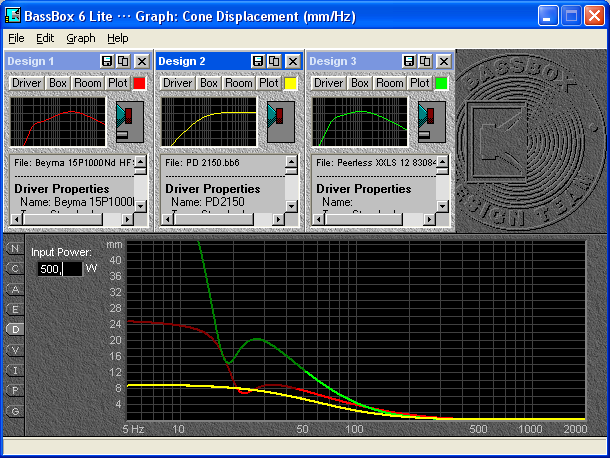Click the Room button in Design 1
610x458 pixels.
click(88, 83)
